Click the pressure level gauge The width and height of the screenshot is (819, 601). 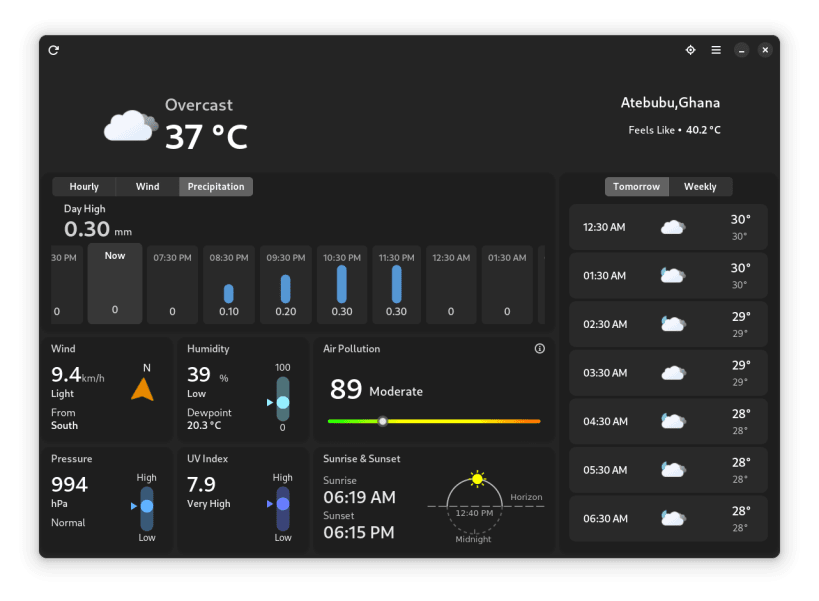point(147,509)
